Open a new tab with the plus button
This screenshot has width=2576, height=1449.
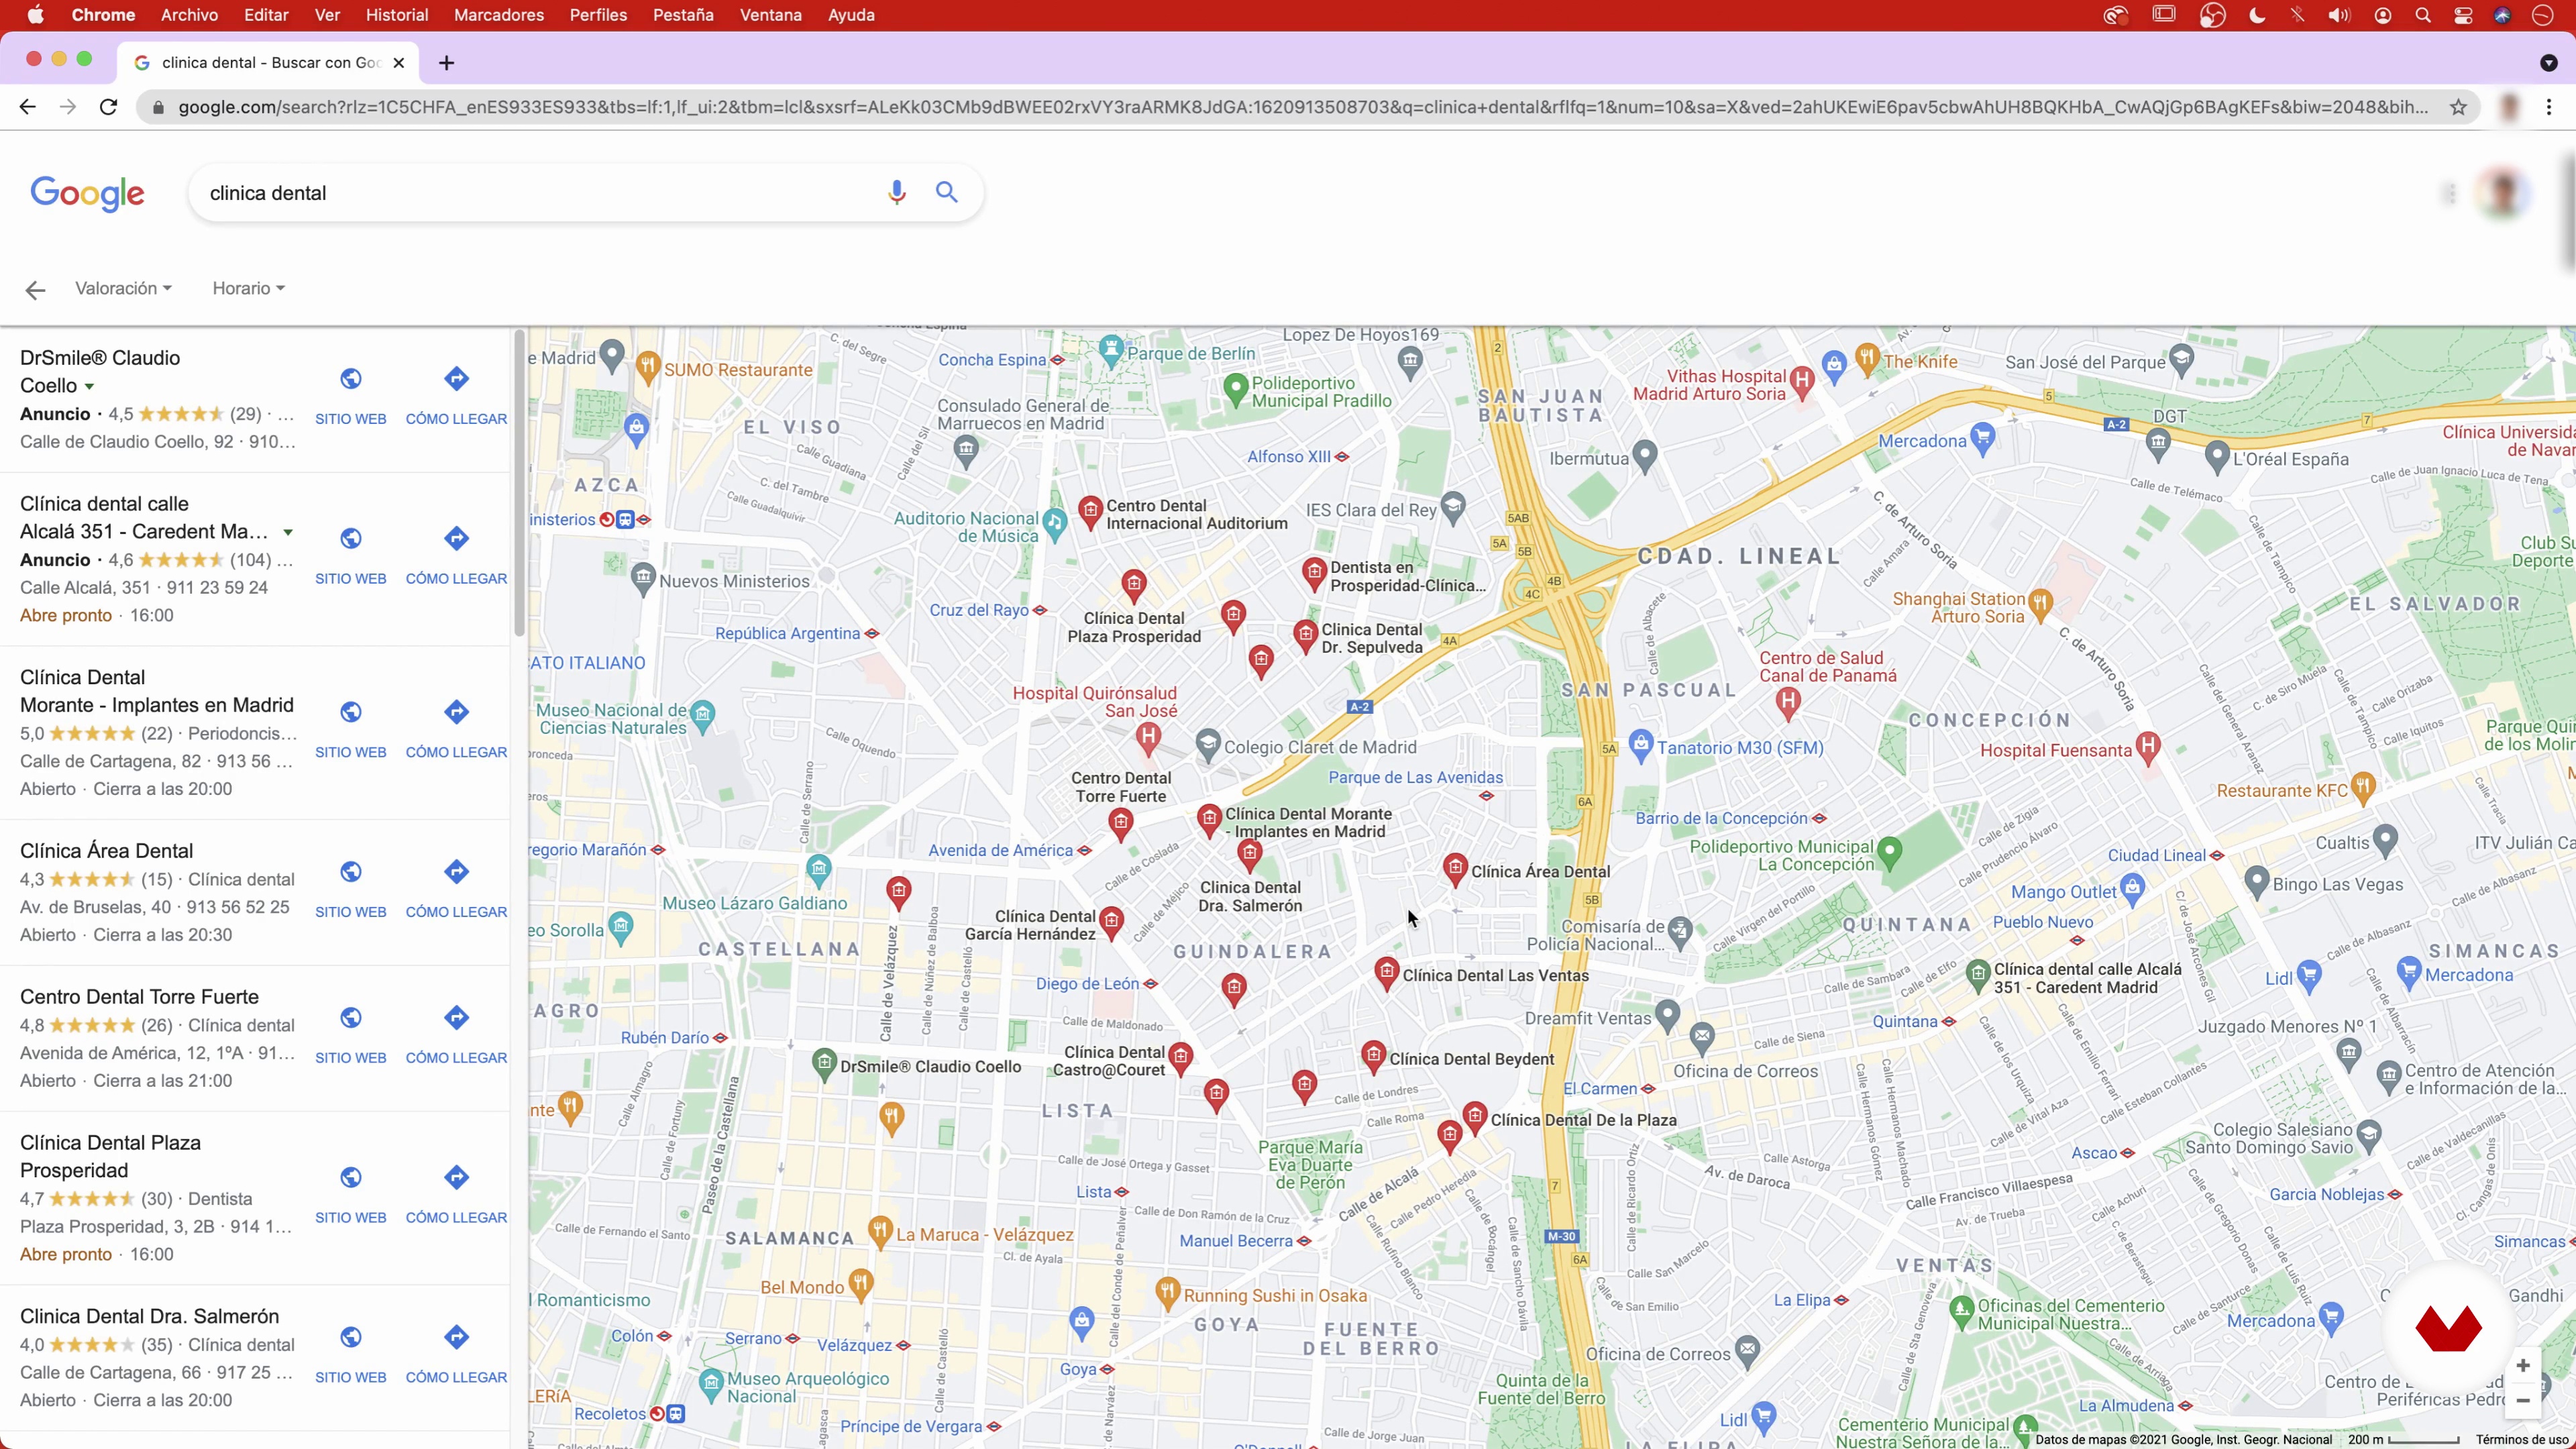tap(446, 63)
